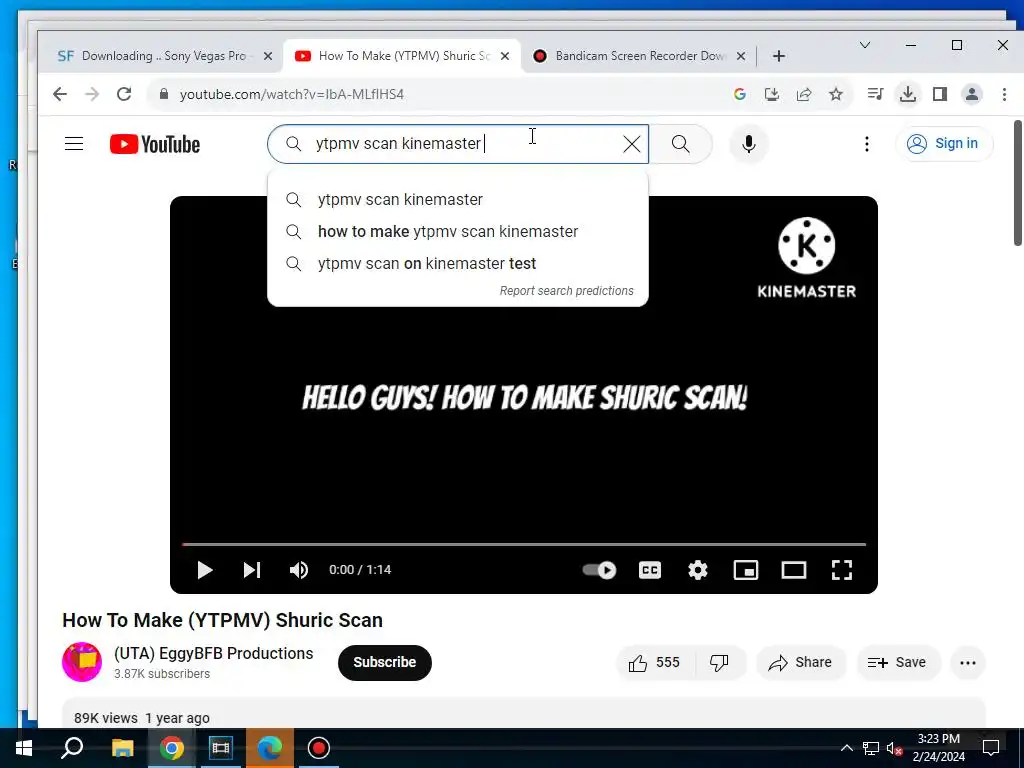Open Microsoft Edge from taskbar
The image size is (1024, 768).
(x=270, y=748)
